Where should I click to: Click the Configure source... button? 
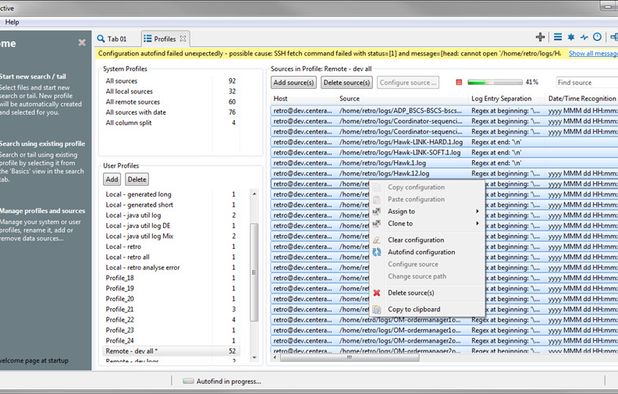click(x=408, y=82)
